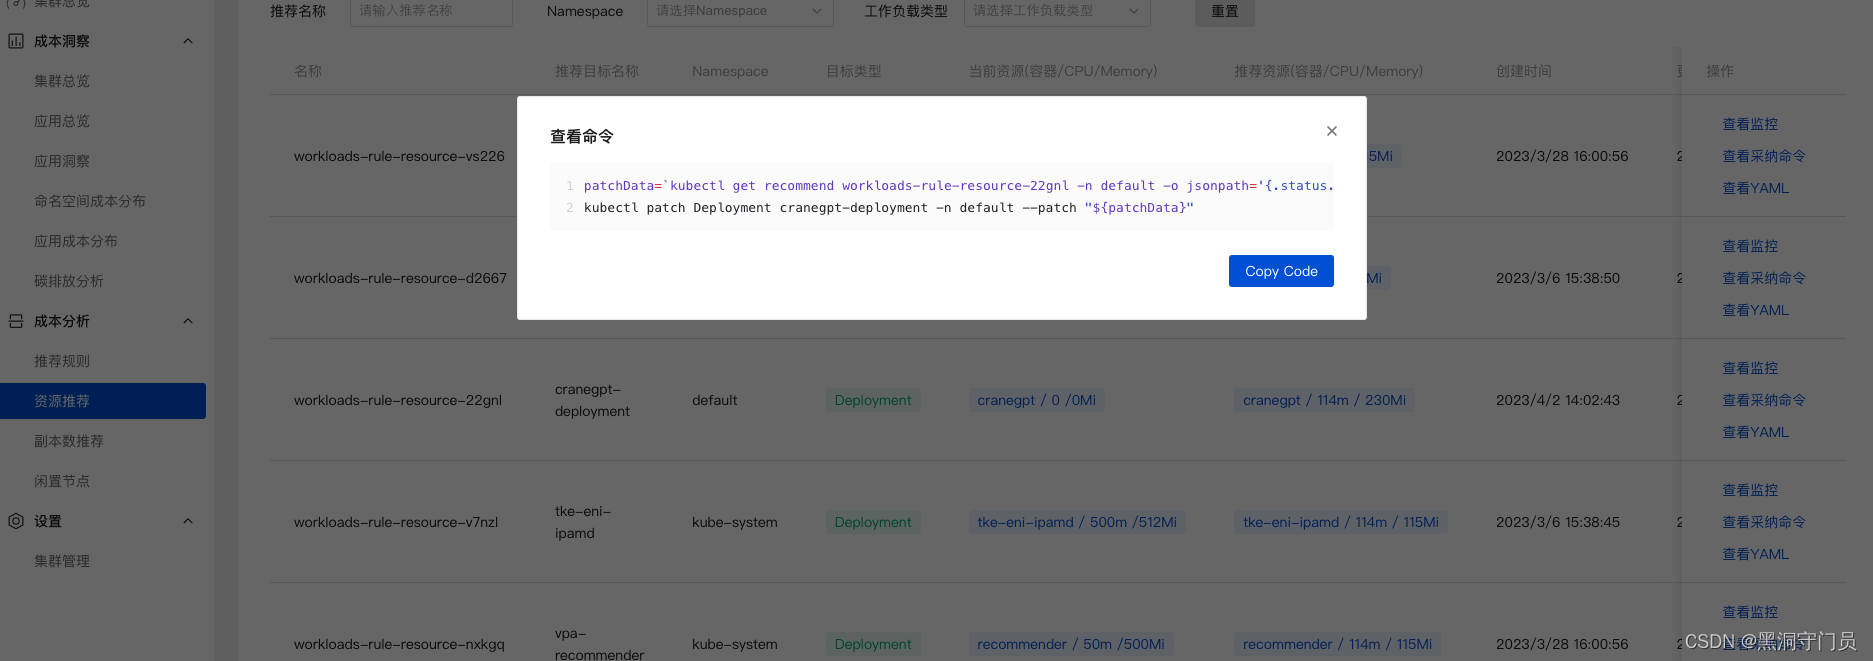Screen dimensions: 1873x661
Task: Click the recommender / 114m / 115Mi tag
Action: point(1337,644)
